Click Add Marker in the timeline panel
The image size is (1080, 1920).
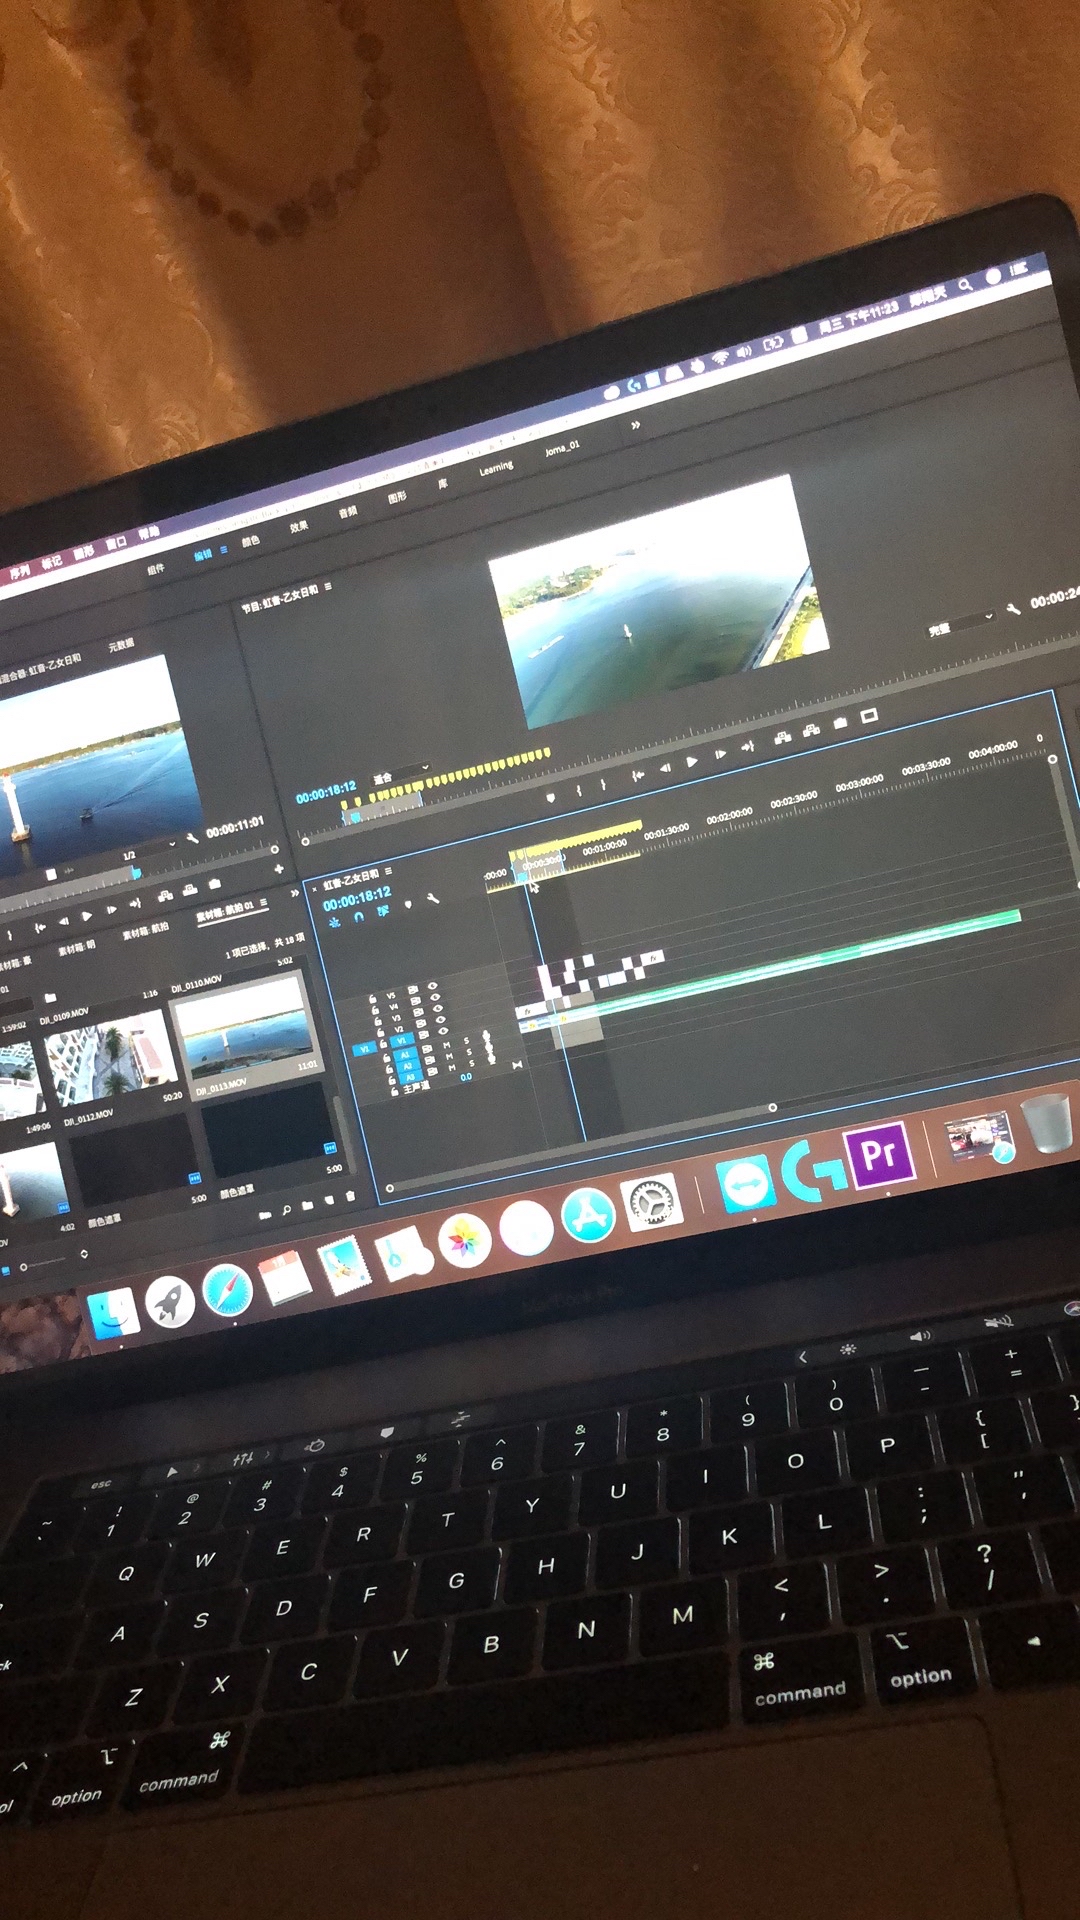tap(407, 904)
